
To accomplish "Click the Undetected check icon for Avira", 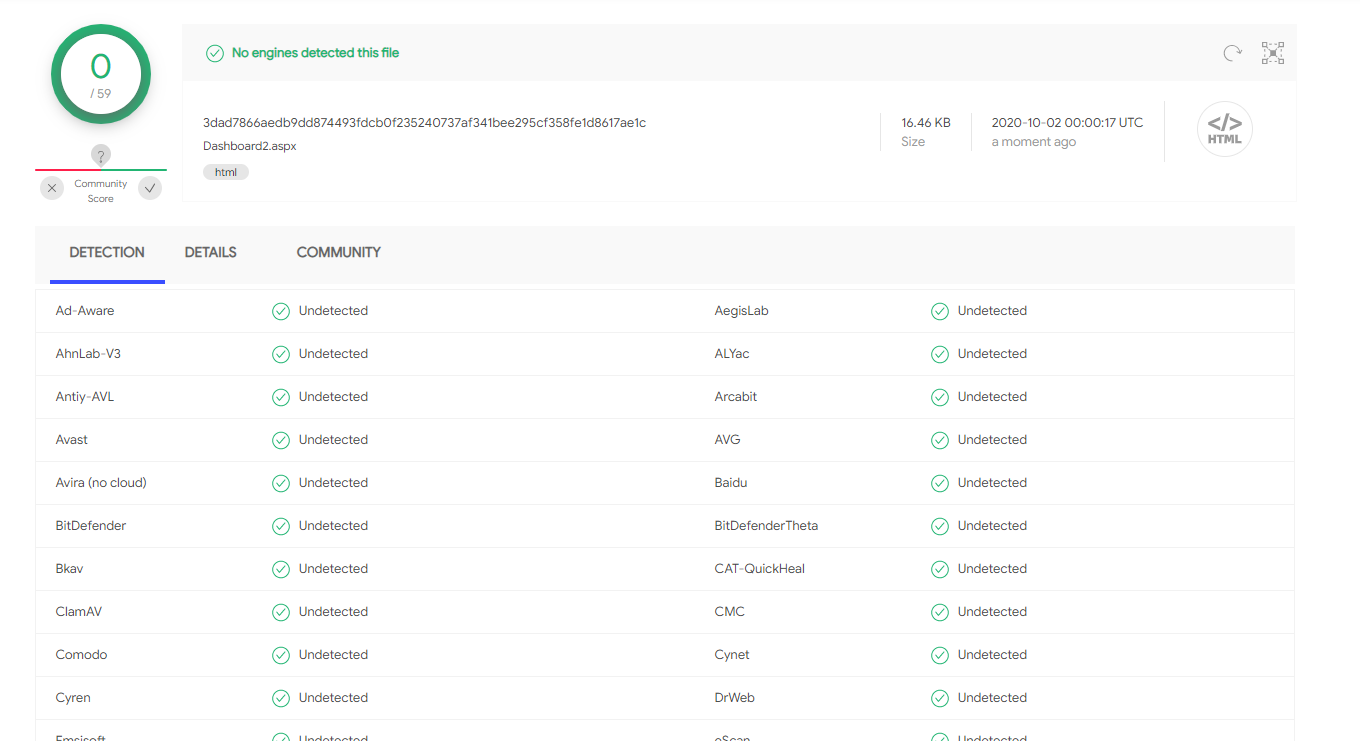I will [x=281, y=483].
